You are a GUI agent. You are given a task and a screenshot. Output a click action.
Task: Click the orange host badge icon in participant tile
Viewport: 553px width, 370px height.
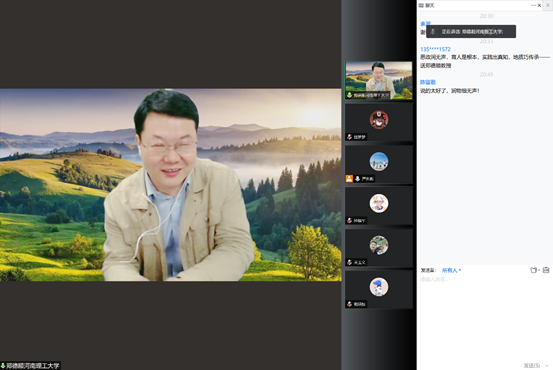349,178
